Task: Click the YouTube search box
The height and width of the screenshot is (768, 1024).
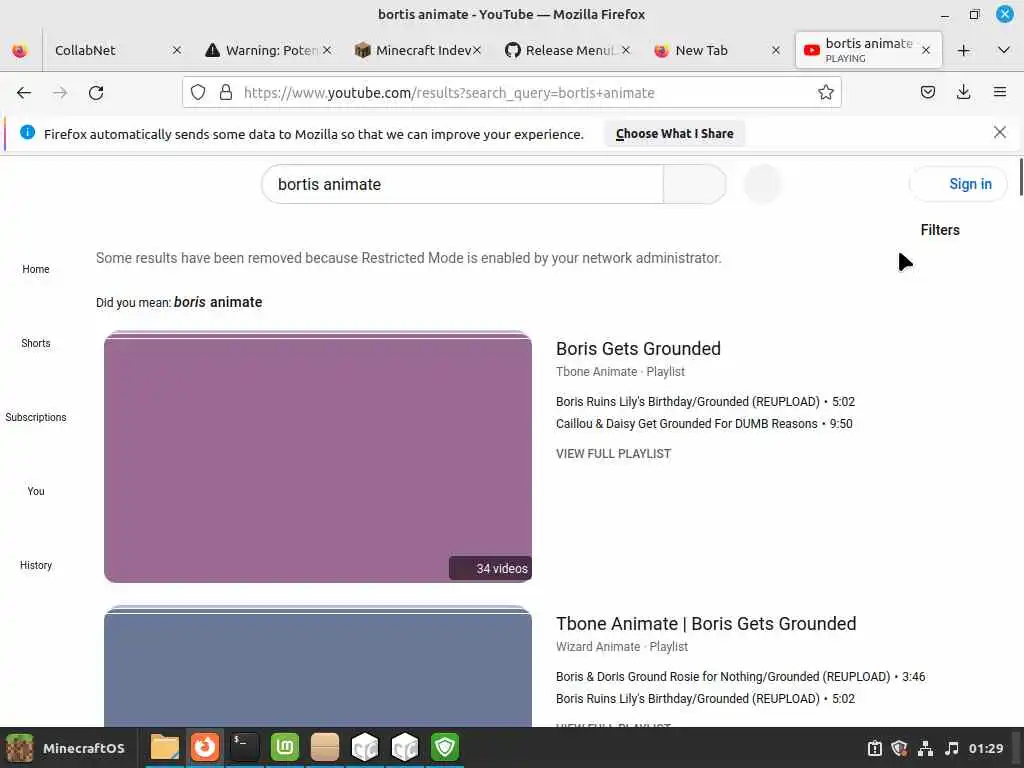Action: [x=462, y=184]
